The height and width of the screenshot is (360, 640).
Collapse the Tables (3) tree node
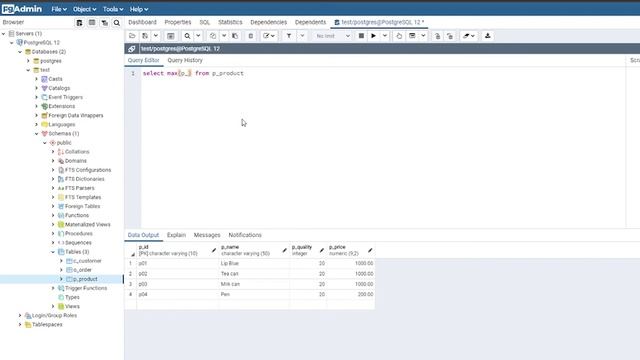[53, 252]
